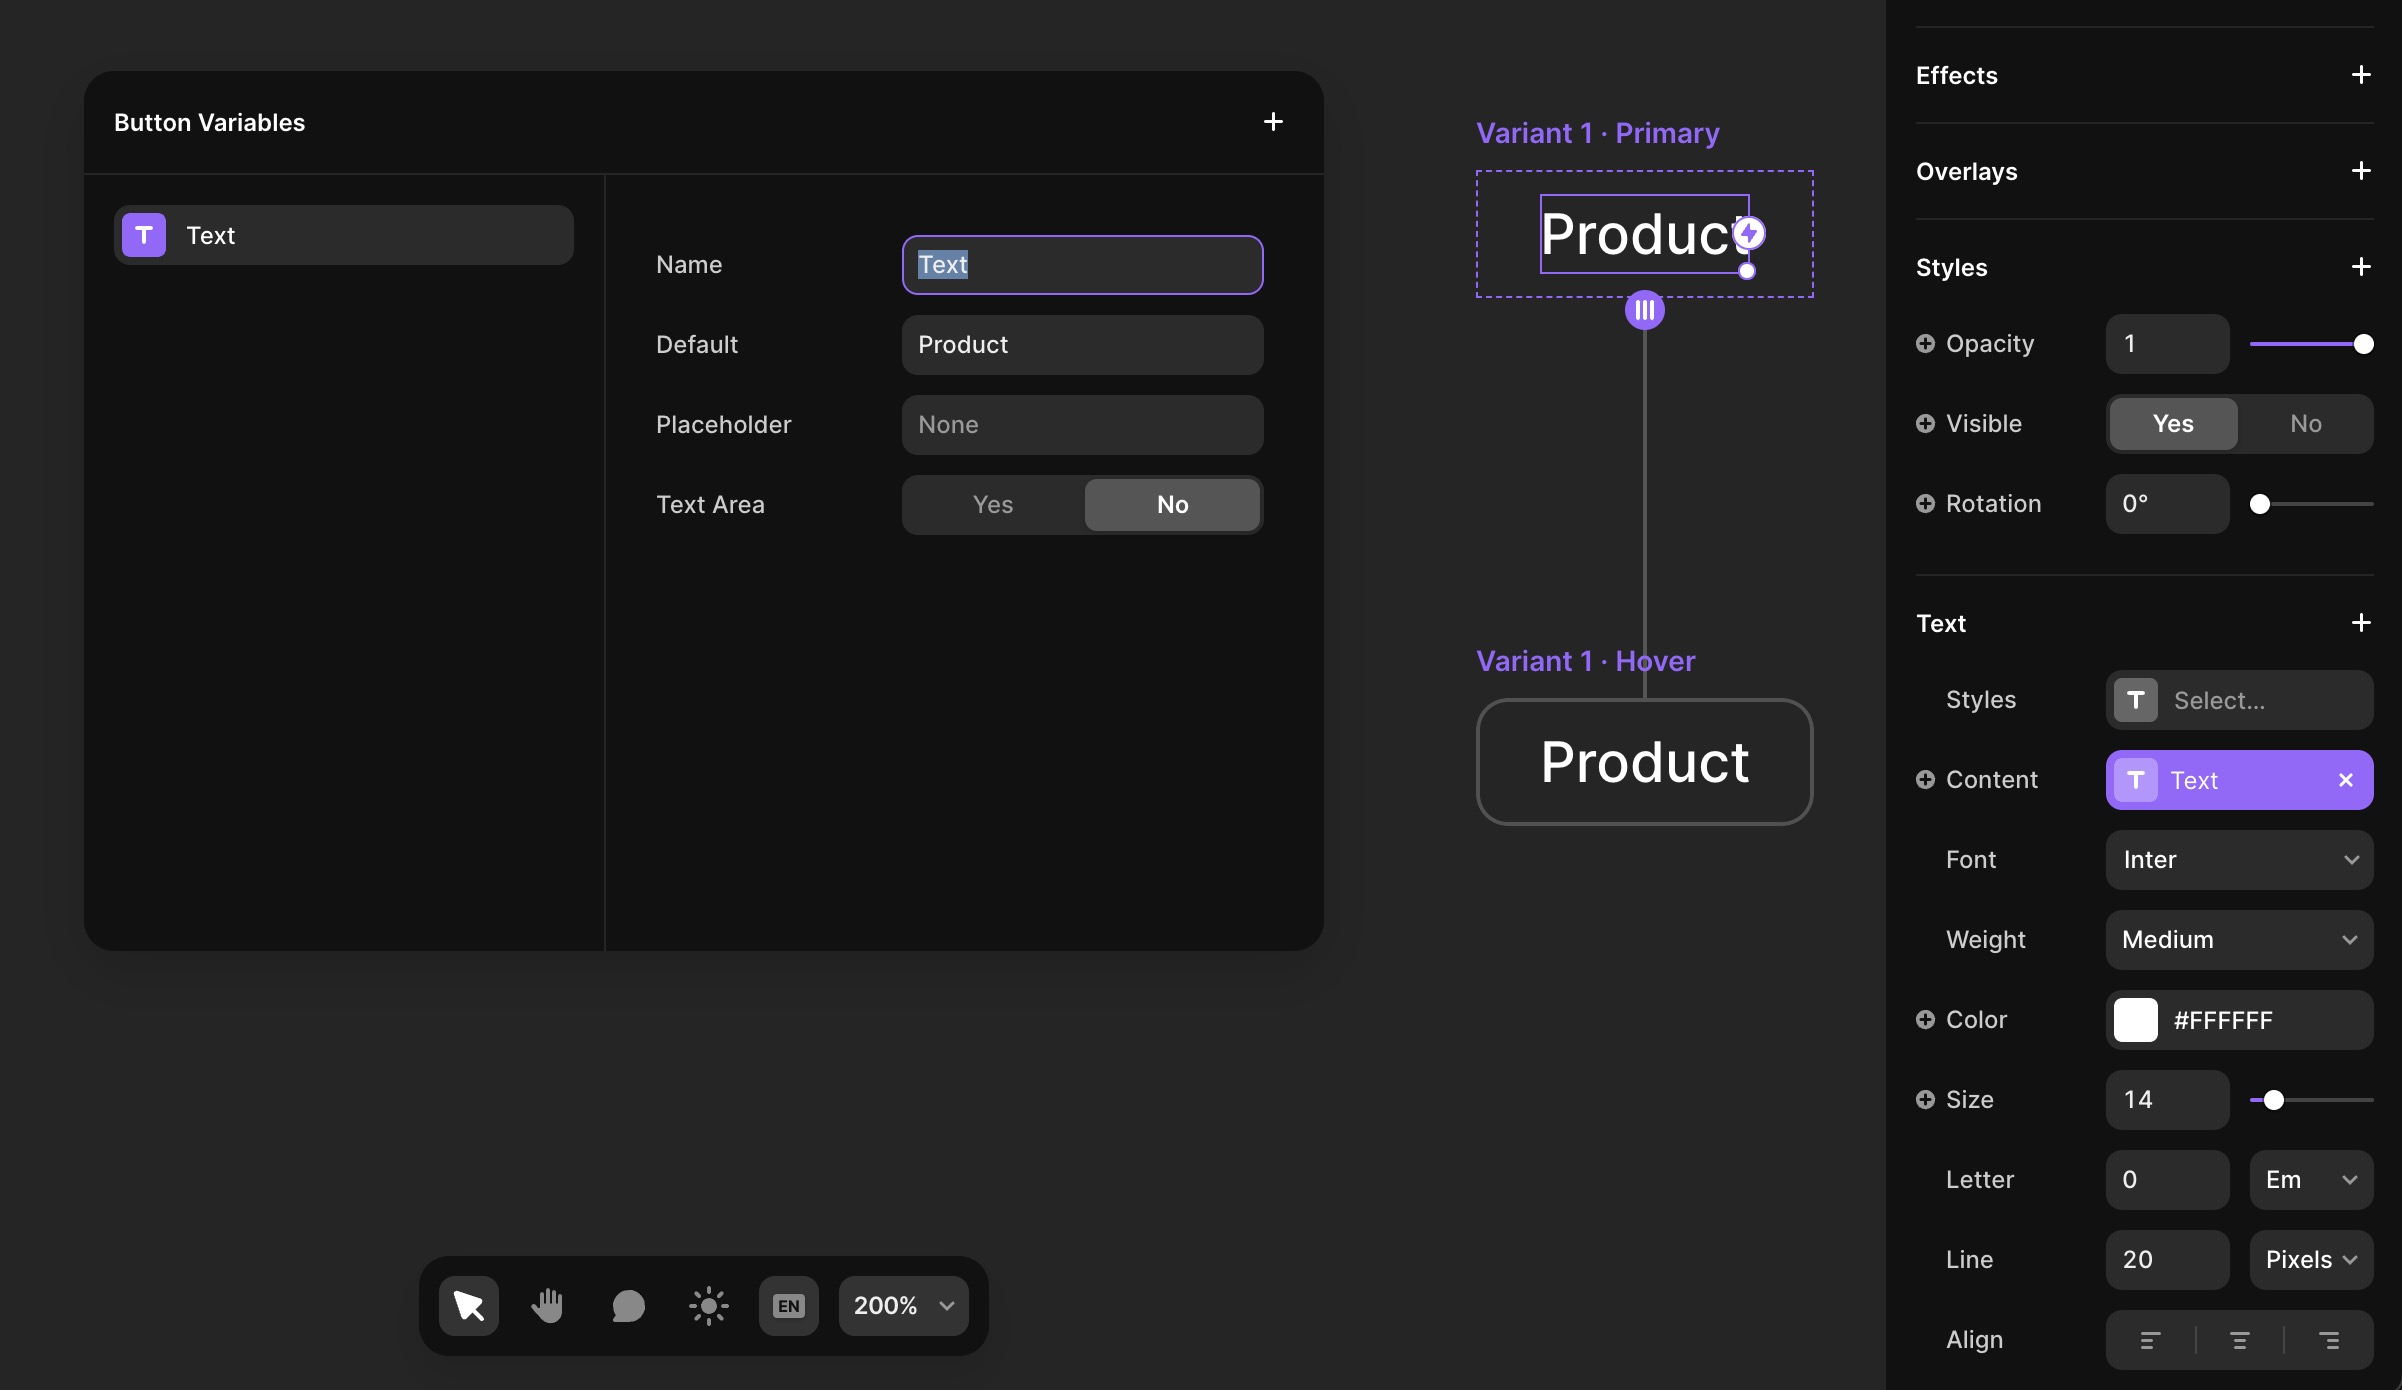Open the Font dropdown showing Inter
This screenshot has width=2402, height=1390.
2239,860
